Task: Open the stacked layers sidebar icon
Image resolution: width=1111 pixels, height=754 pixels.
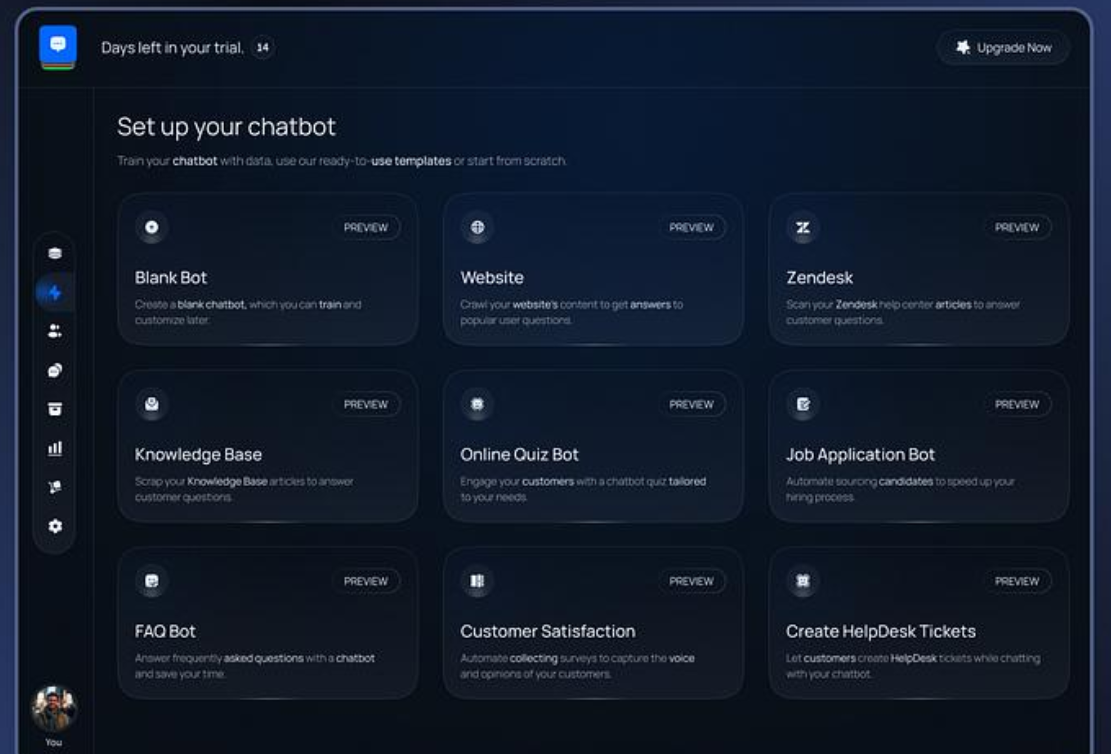Action: tap(55, 254)
